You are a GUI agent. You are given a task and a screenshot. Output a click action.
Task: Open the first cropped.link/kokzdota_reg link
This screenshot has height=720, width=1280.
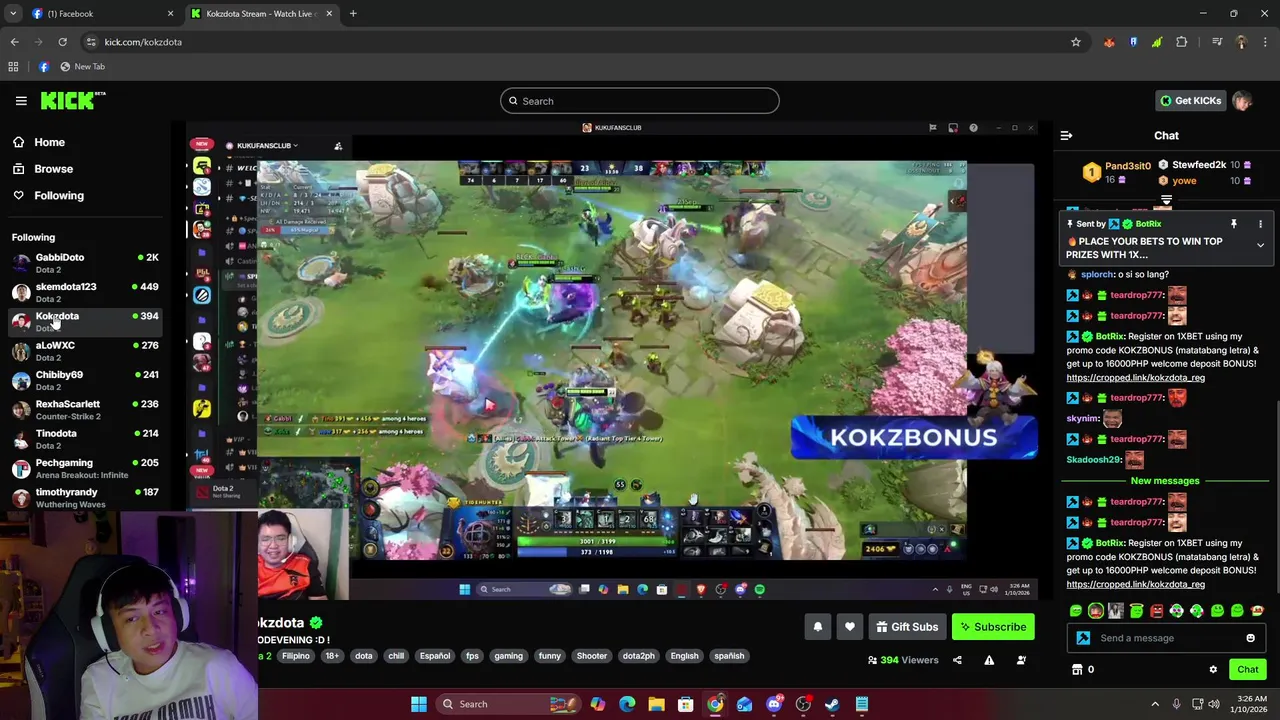tap(1135, 378)
